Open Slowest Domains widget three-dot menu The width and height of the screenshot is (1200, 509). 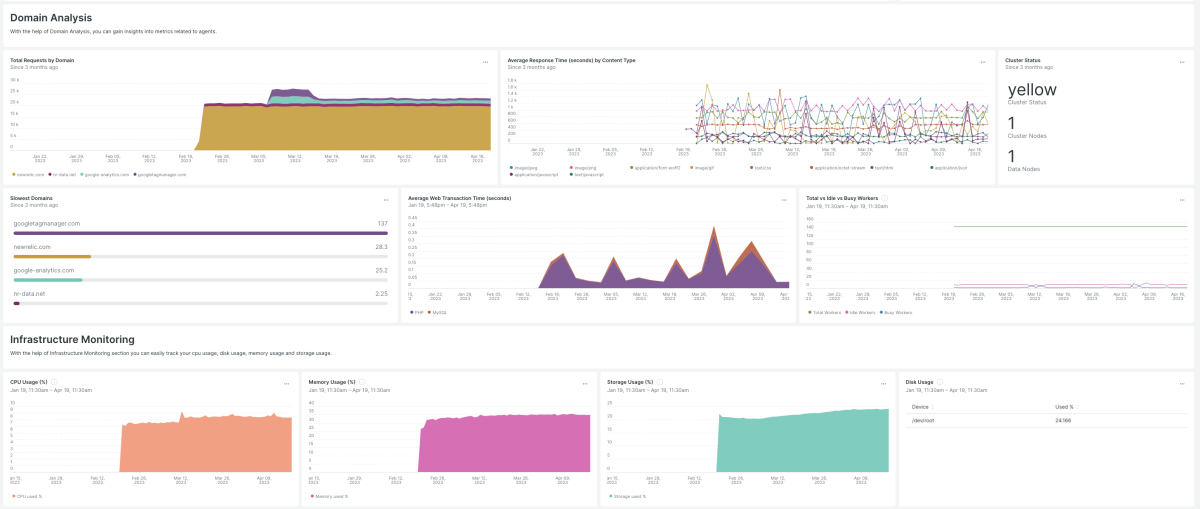pos(386,198)
